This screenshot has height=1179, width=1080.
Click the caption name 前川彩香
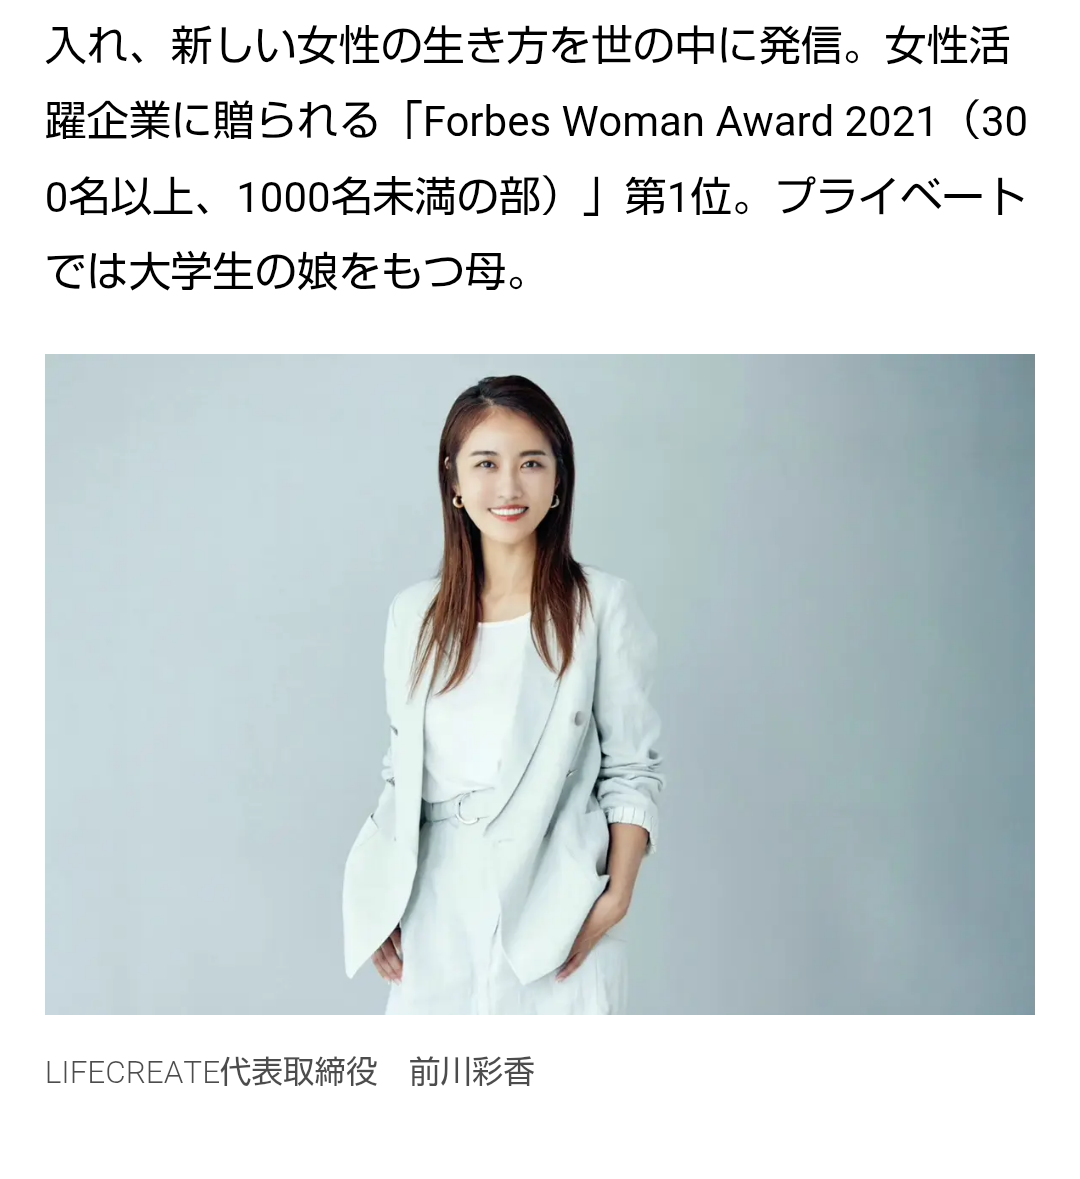[x=472, y=1071]
